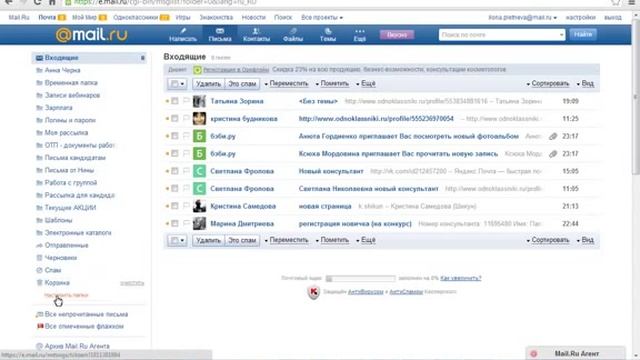Click Настроить папки link

66,295
